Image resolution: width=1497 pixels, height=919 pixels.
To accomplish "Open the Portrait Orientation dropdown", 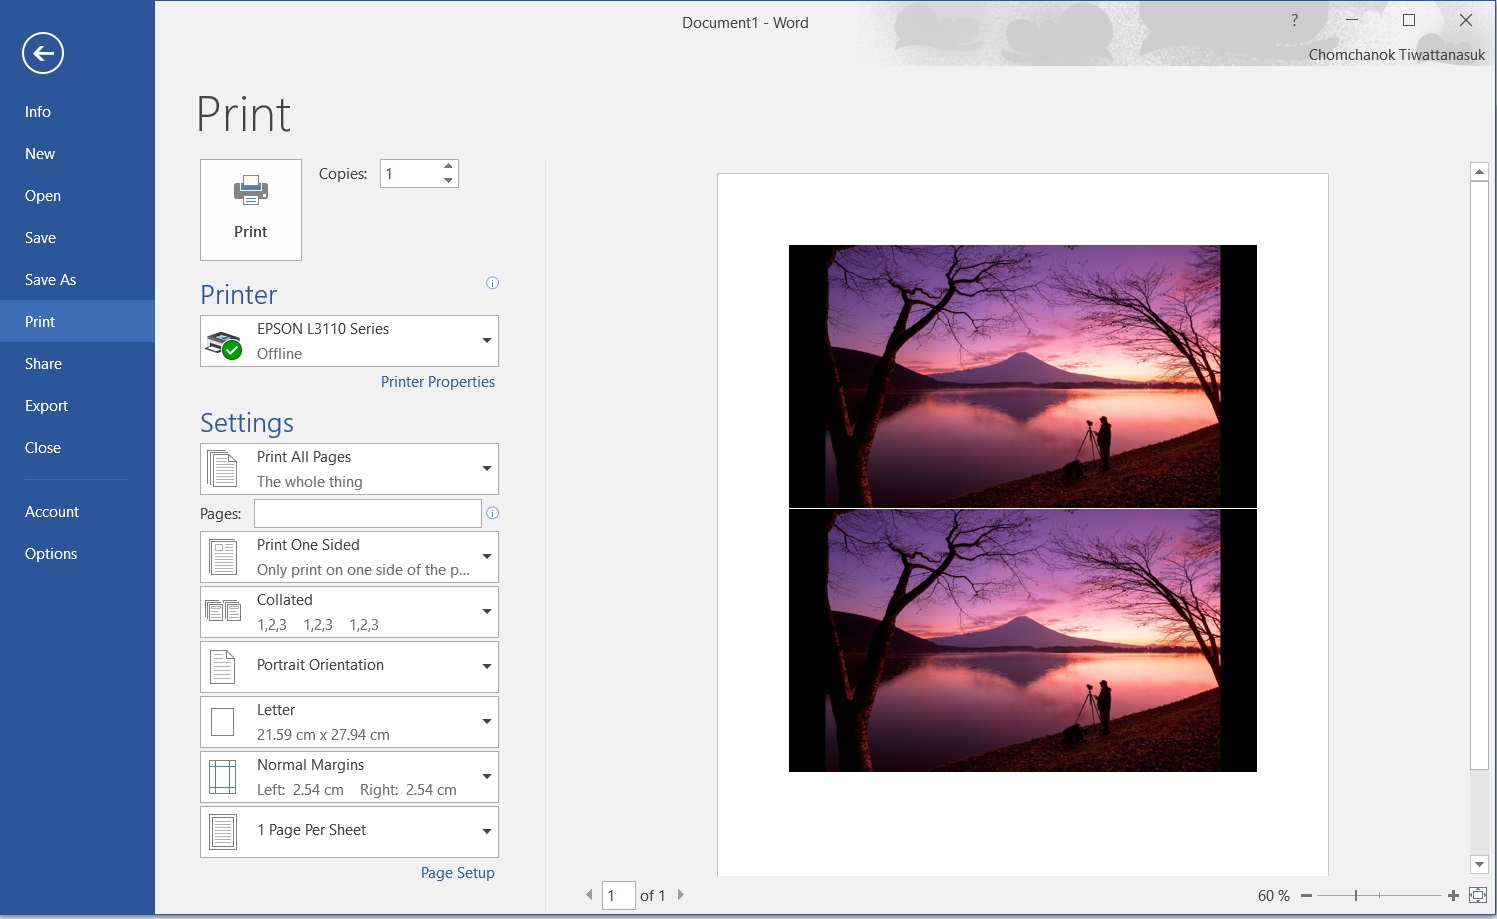I will (x=349, y=666).
